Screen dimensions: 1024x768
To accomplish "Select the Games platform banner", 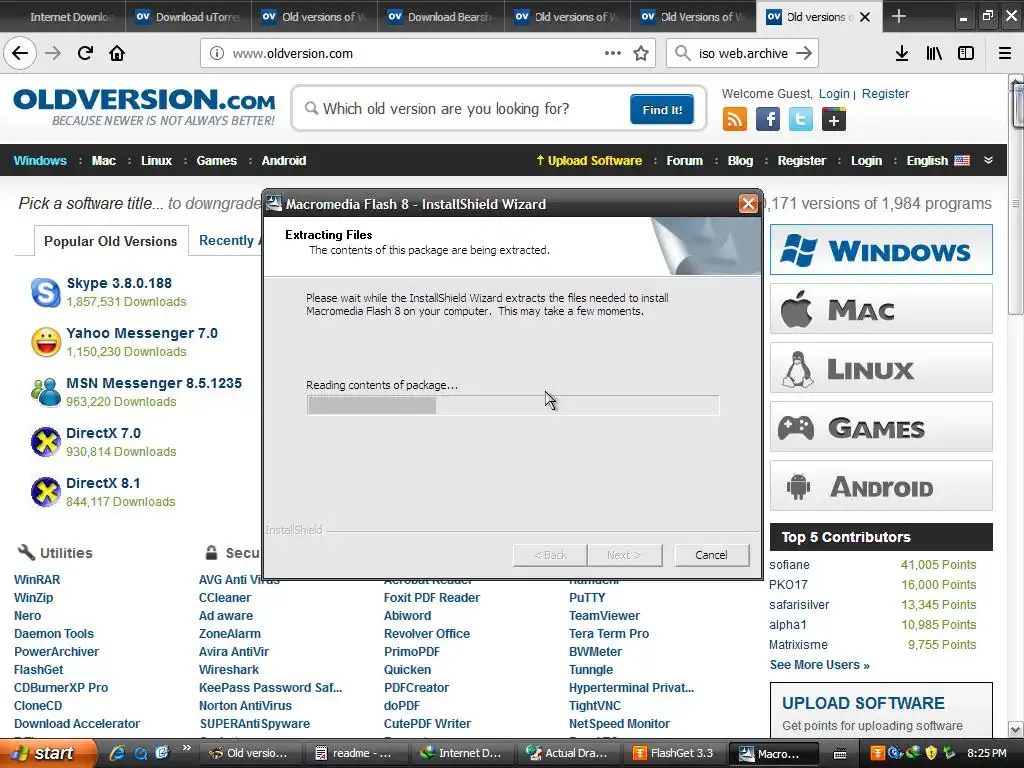I will (x=881, y=427).
